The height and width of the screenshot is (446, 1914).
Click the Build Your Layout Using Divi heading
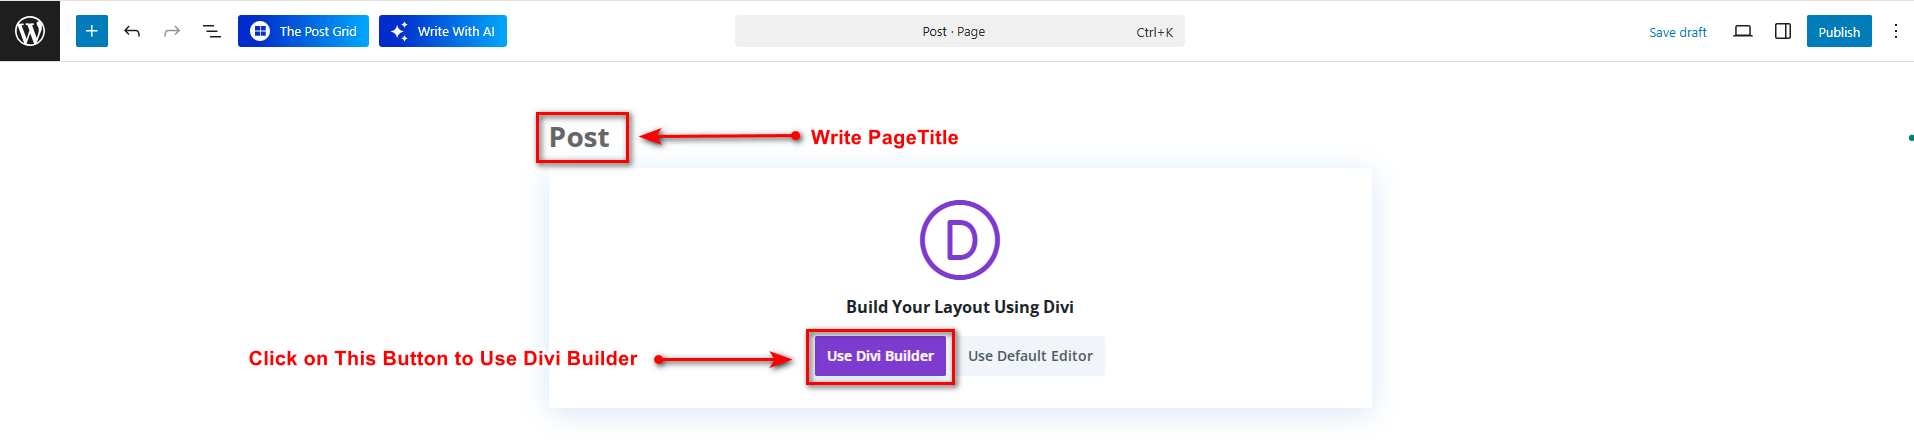[x=960, y=307]
